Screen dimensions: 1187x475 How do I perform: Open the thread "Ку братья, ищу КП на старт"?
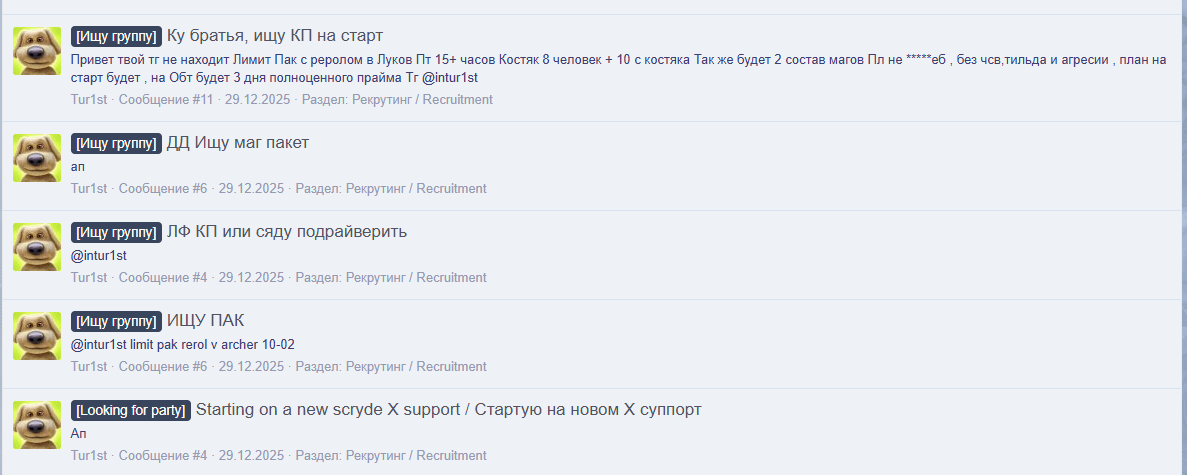coord(274,36)
